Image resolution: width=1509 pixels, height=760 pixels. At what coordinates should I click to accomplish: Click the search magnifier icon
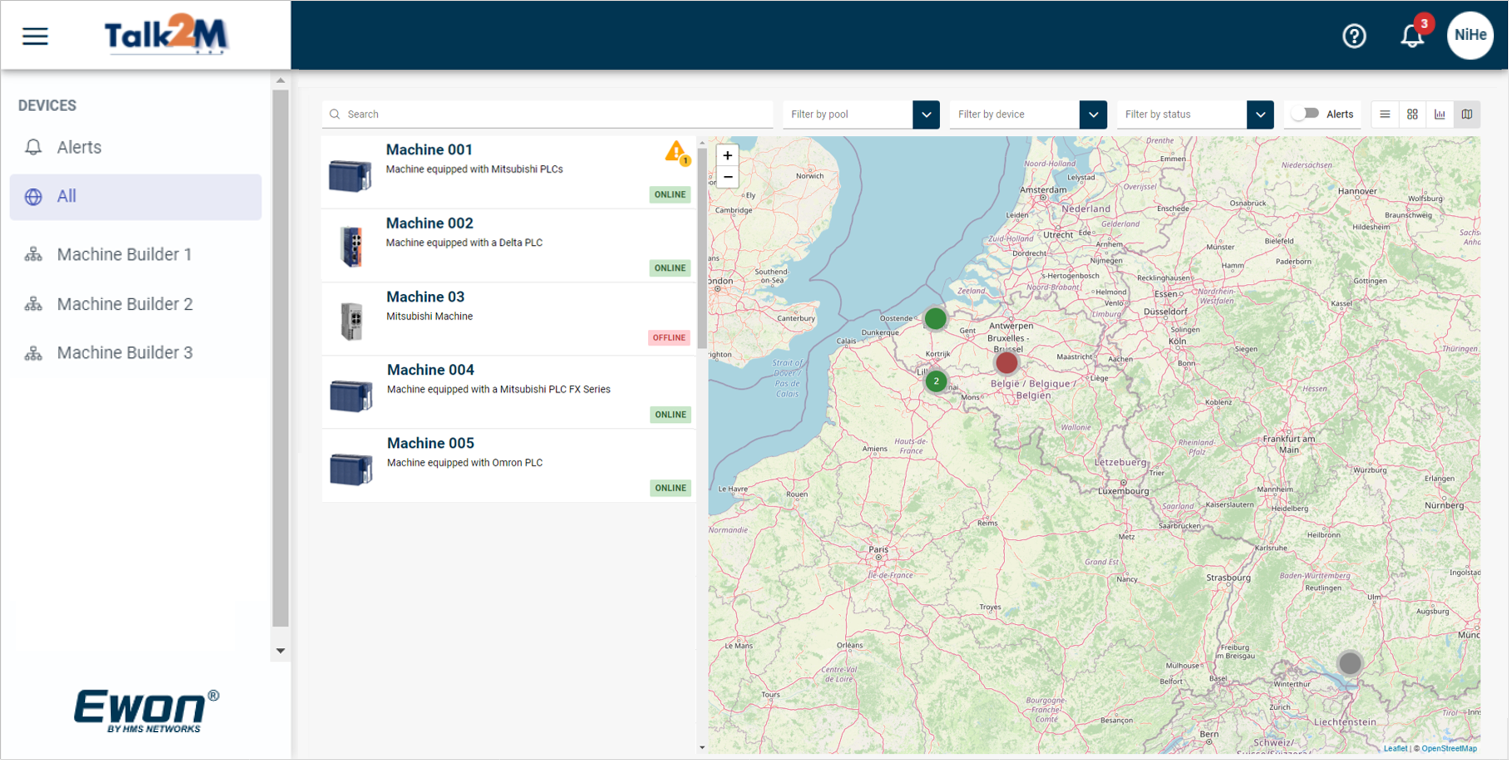(x=335, y=114)
